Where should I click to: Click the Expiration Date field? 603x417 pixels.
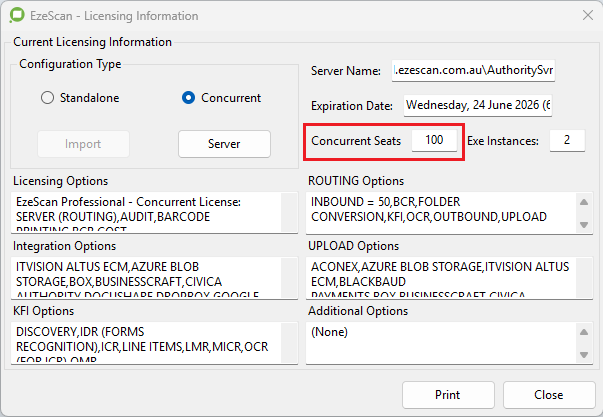click(478, 105)
